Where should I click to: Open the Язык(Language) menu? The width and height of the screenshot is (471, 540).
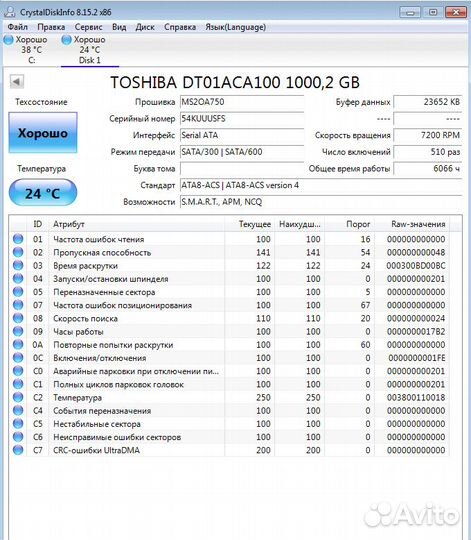(x=236, y=27)
